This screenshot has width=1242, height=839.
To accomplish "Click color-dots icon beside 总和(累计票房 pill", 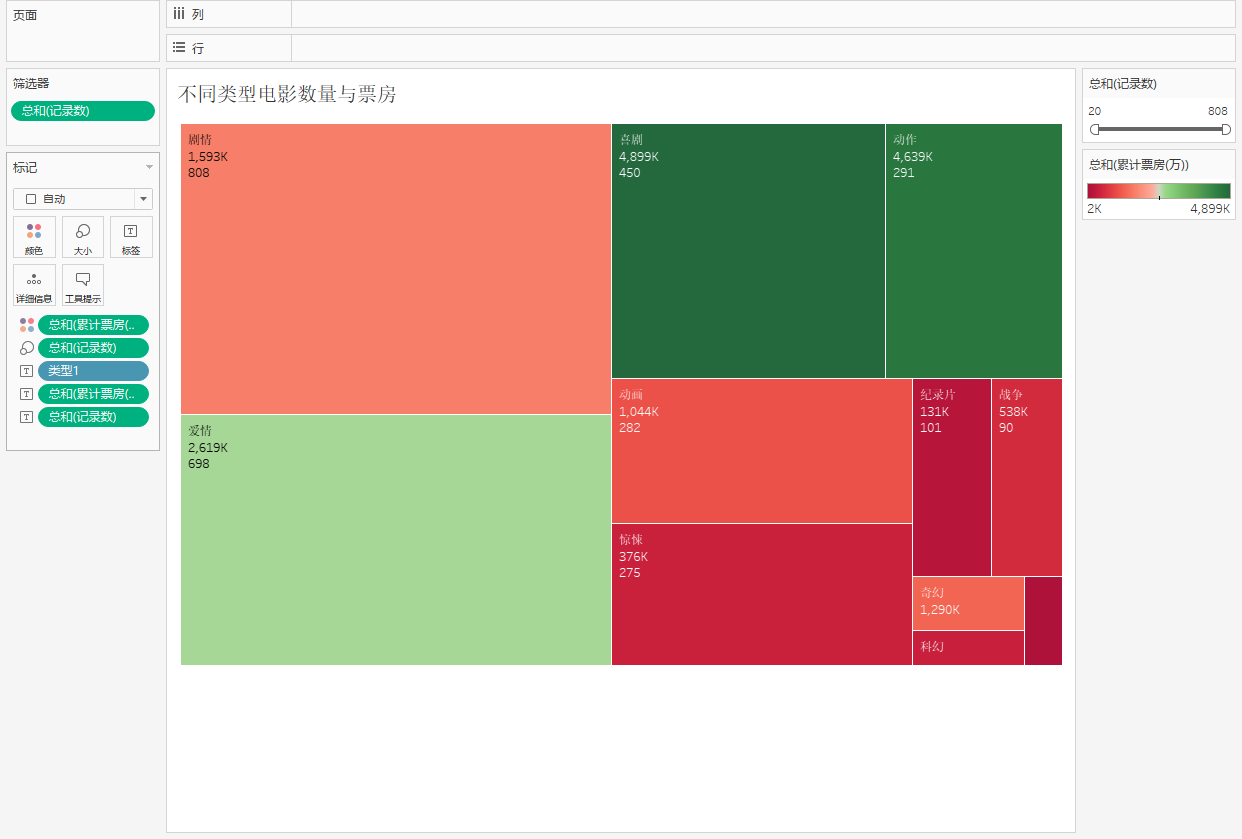I will 27,325.
